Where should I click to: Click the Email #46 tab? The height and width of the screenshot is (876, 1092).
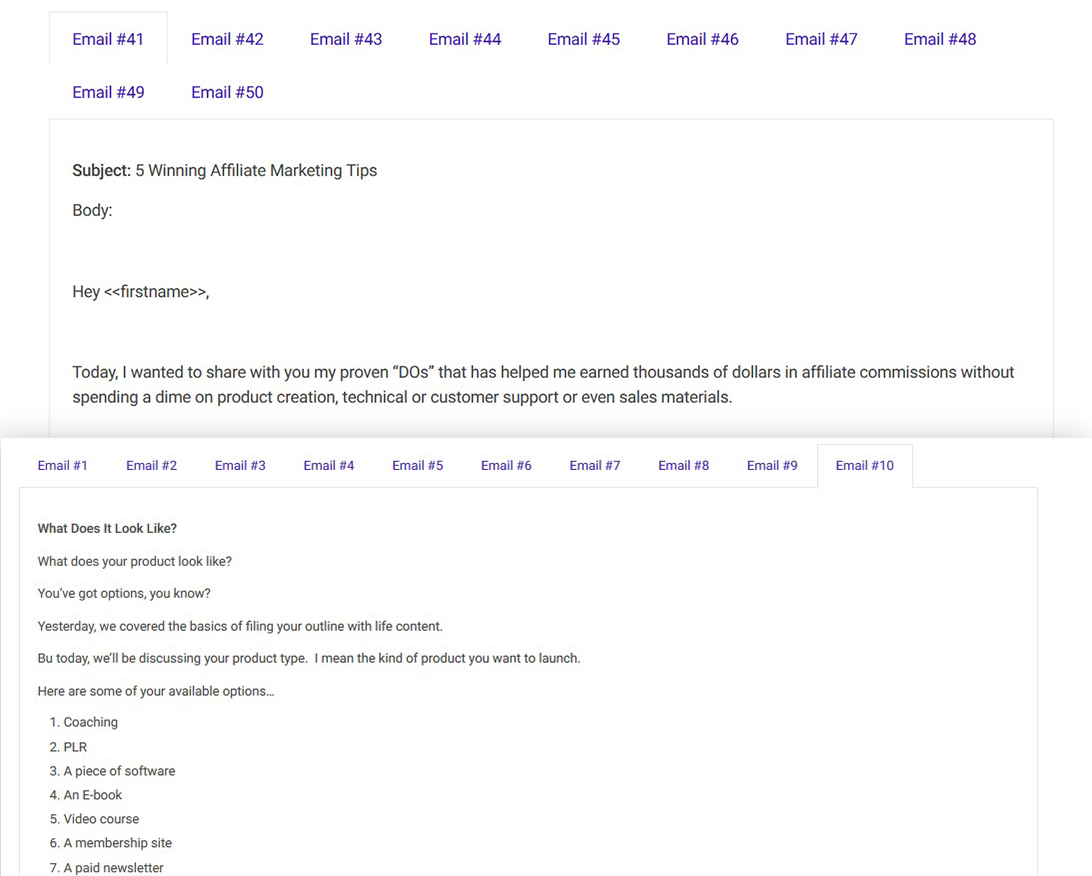(702, 40)
